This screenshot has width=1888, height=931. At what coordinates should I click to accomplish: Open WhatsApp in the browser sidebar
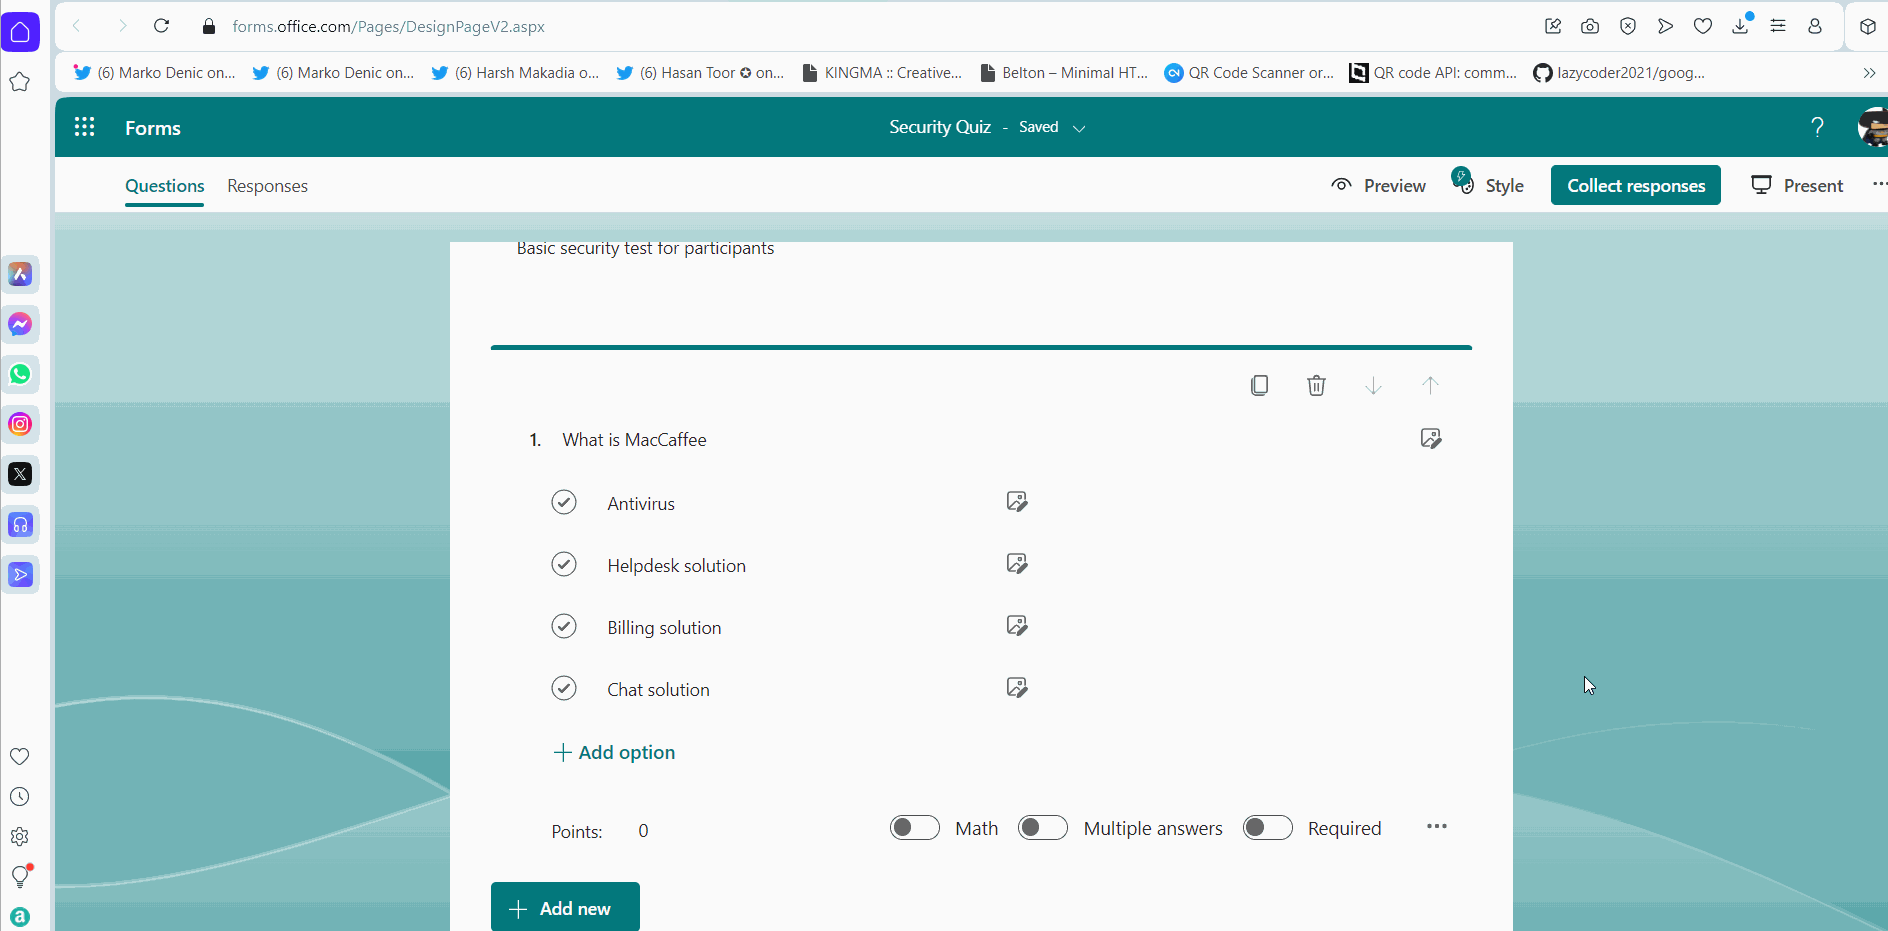pyautogui.click(x=20, y=374)
